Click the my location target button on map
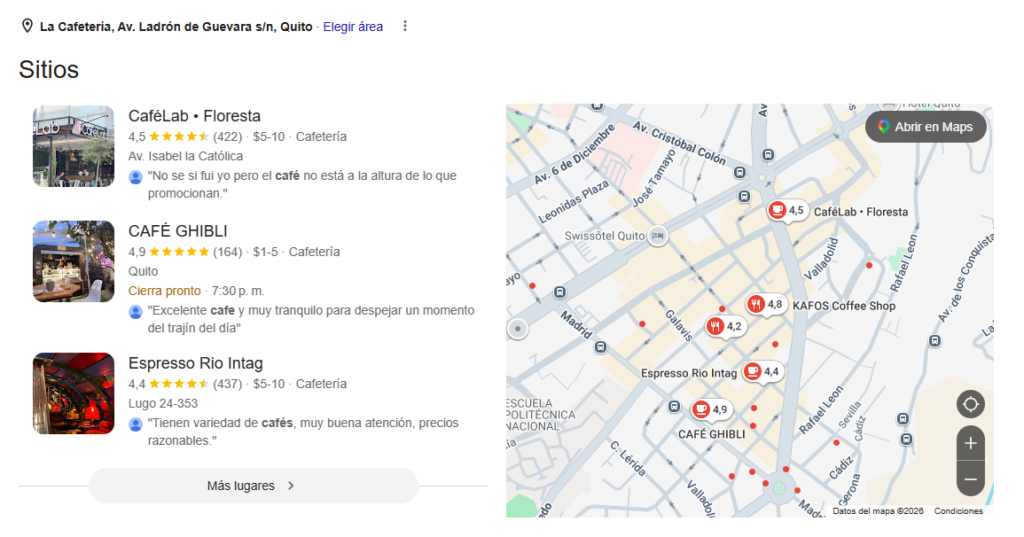Viewport: 1024px width, 537px height. pyautogui.click(x=970, y=404)
